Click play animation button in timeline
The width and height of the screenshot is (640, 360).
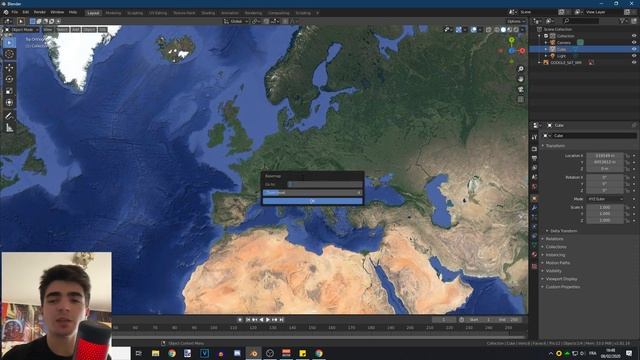268,320
